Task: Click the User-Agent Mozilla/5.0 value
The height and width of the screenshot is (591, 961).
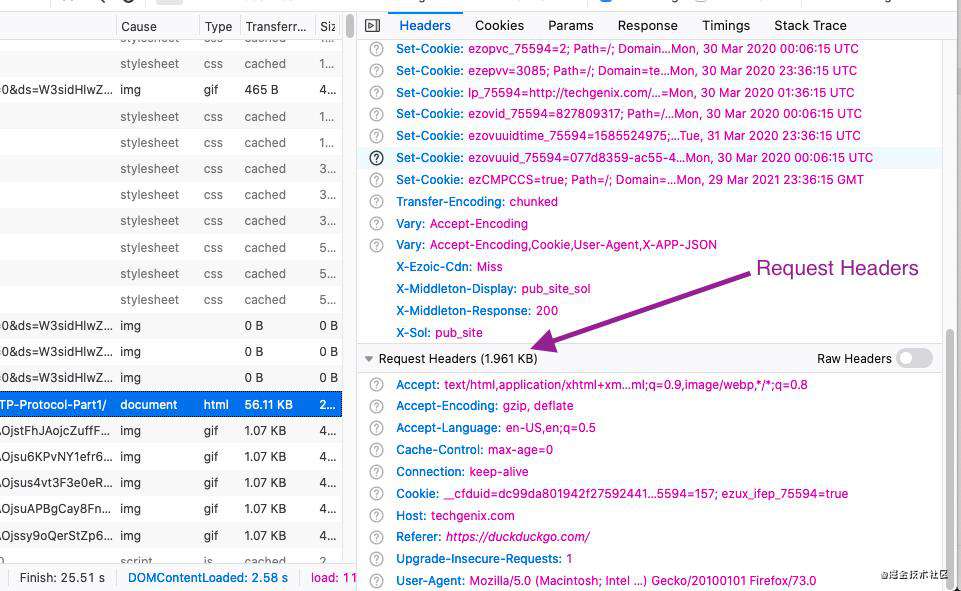Action: click(x=642, y=581)
